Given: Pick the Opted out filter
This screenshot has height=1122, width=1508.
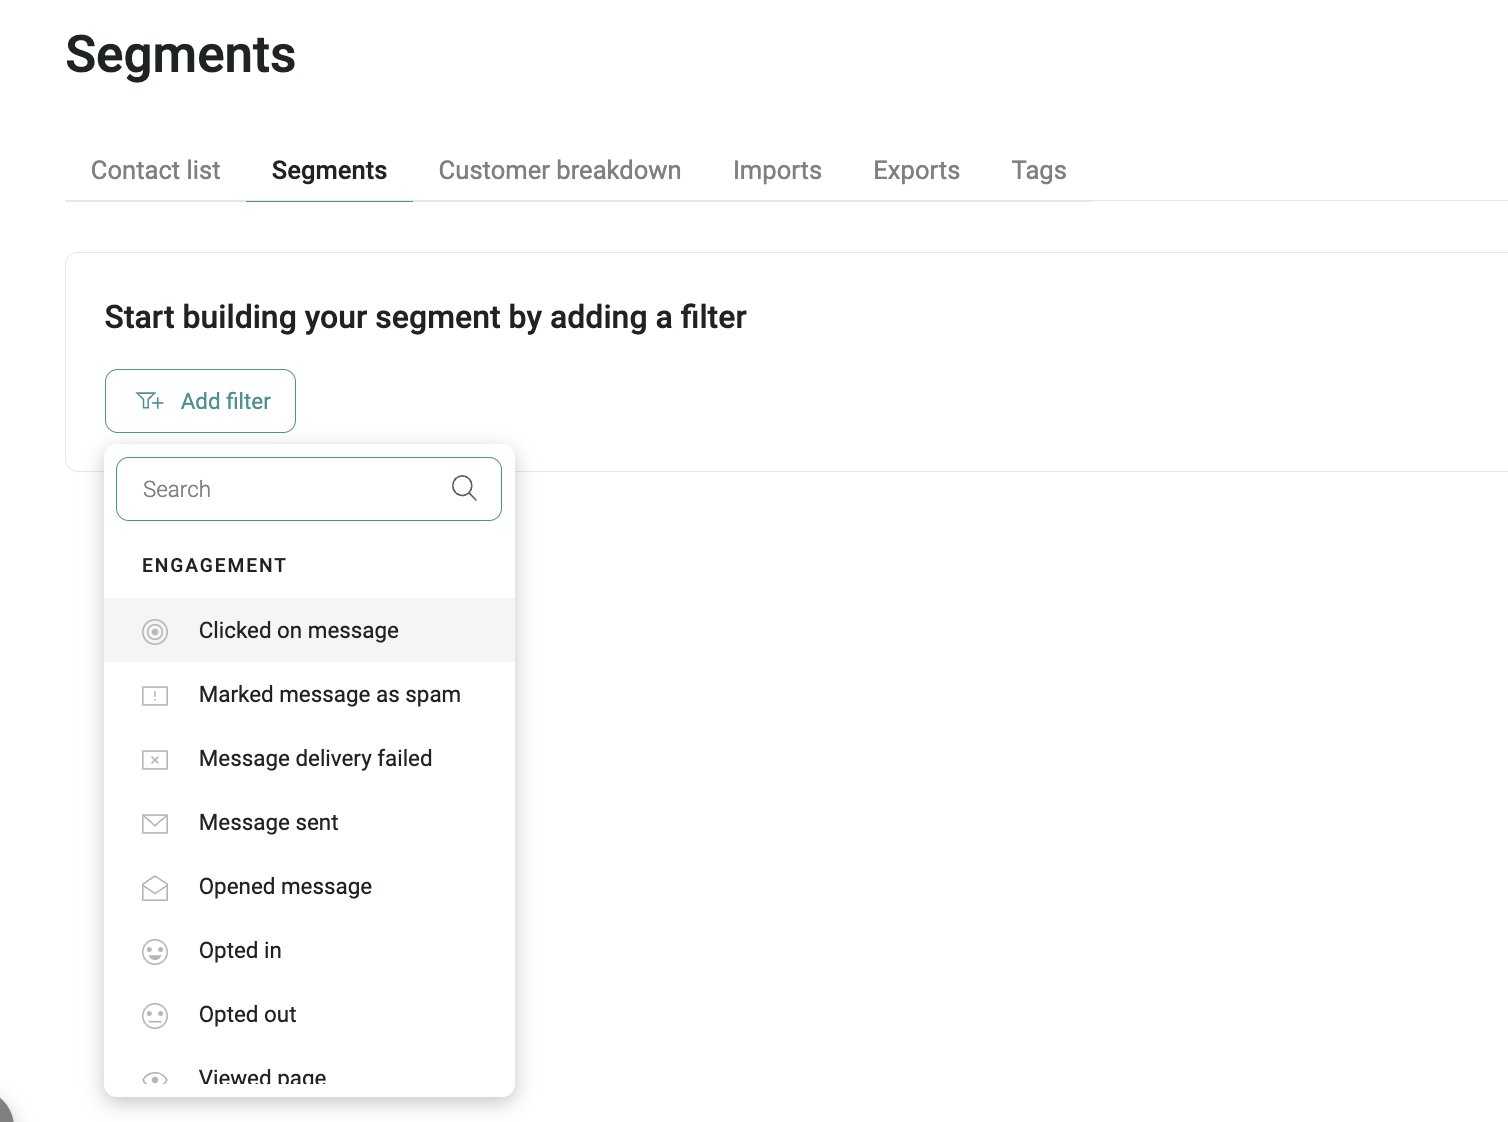Looking at the screenshot, I should pyautogui.click(x=309, y=1014).
